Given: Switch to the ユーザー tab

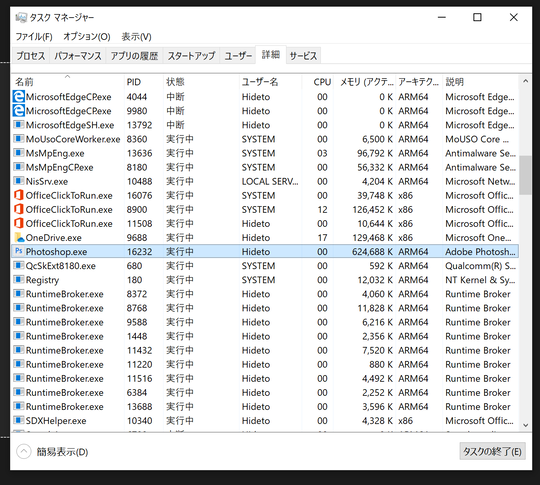Looking at the screenshot, I should [x=238, y=56].
